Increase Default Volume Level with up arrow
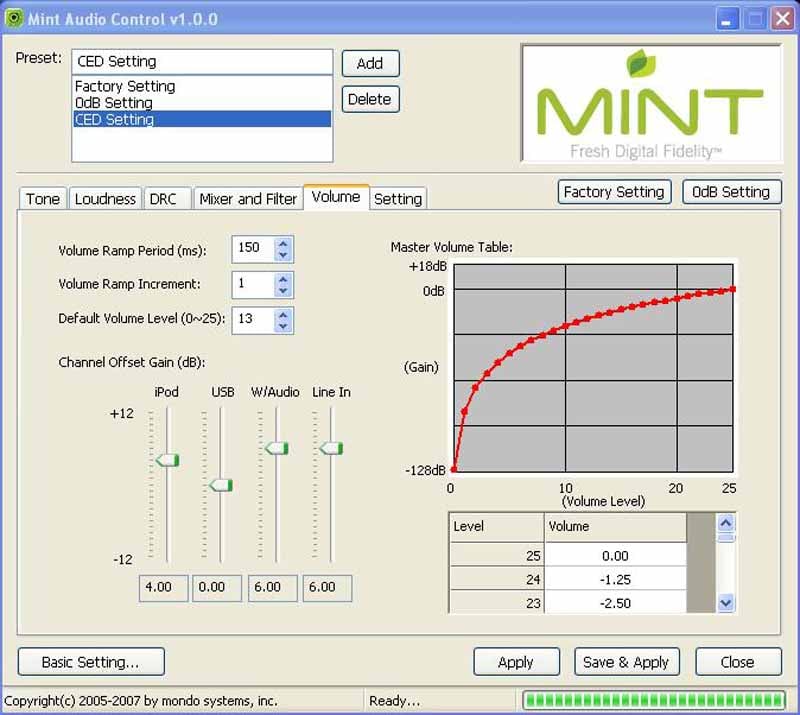This screenshot has height=715, width=800. tap(283, 314)
